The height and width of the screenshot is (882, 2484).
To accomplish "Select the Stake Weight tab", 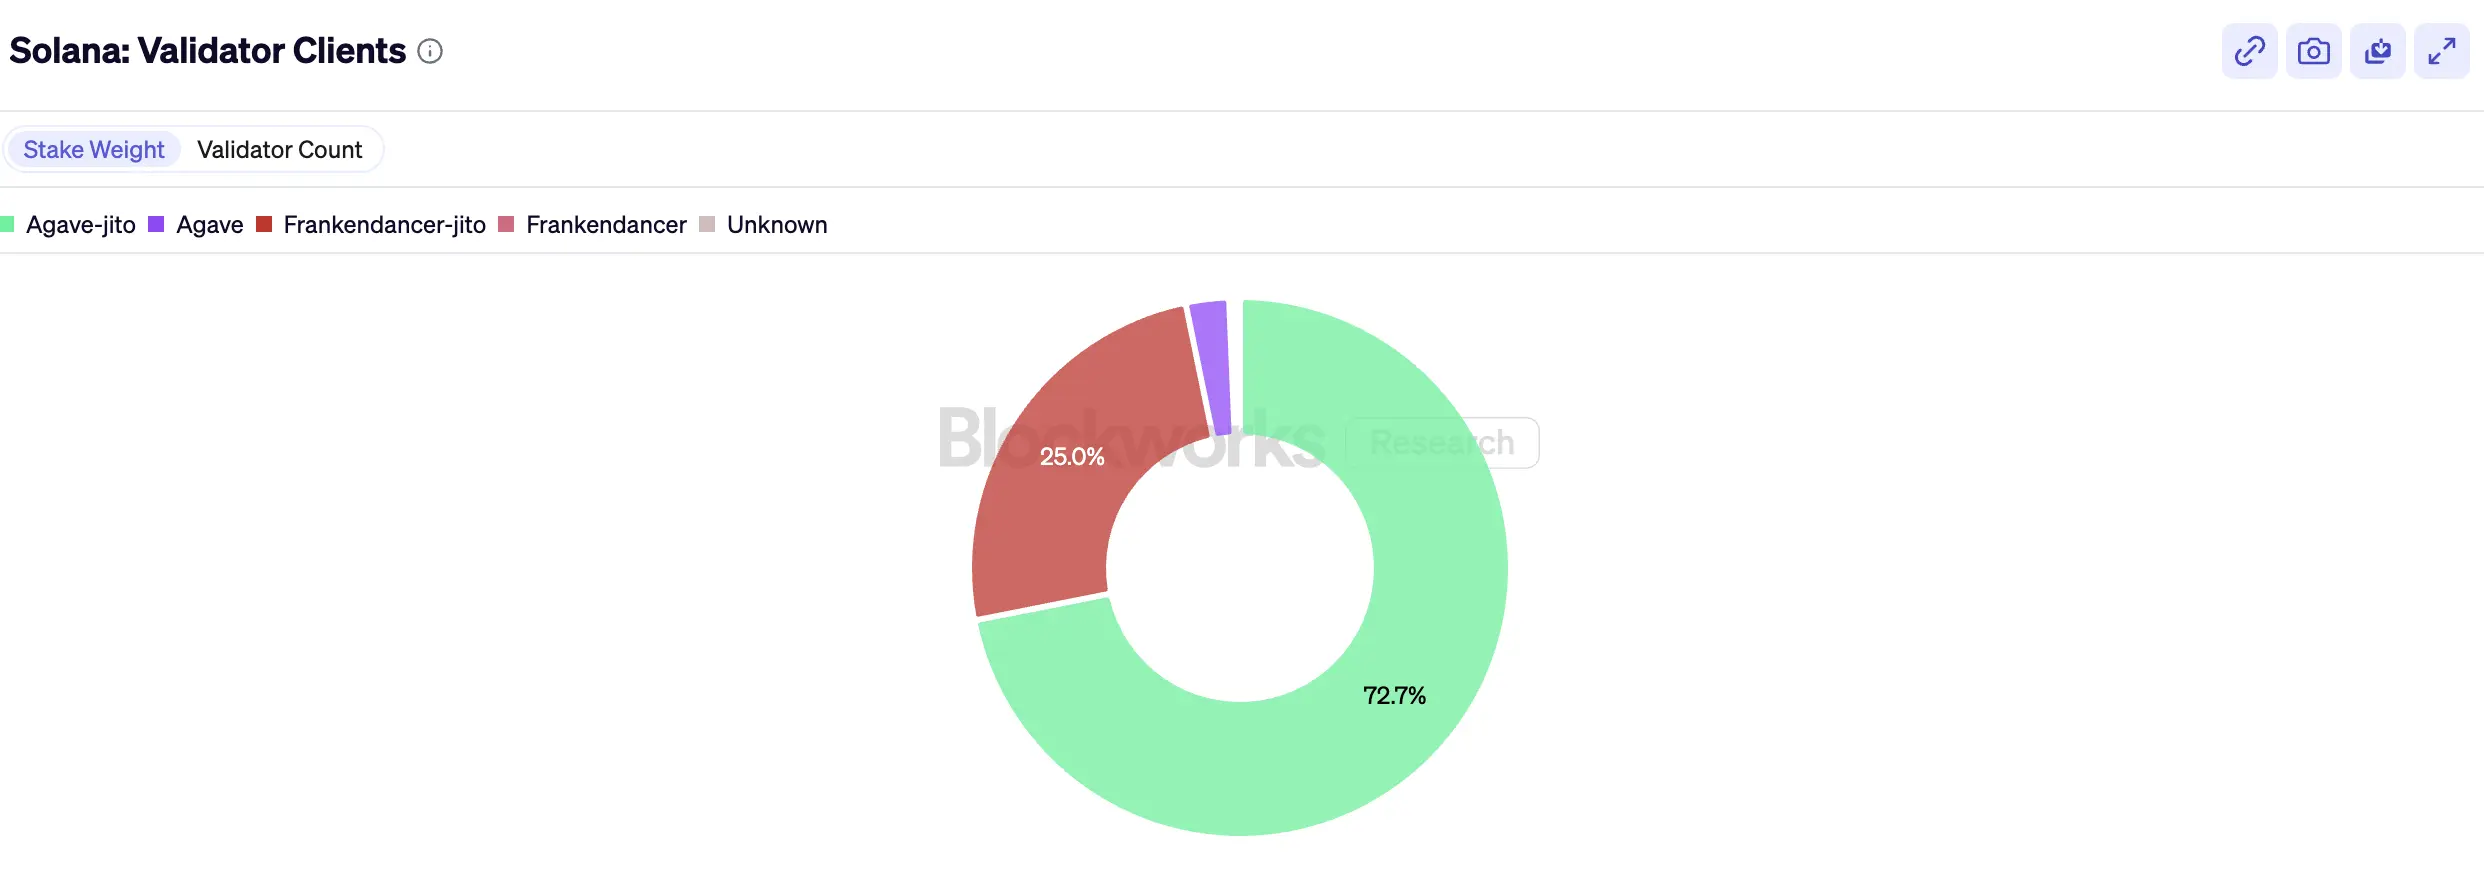I will click(93, 149).
